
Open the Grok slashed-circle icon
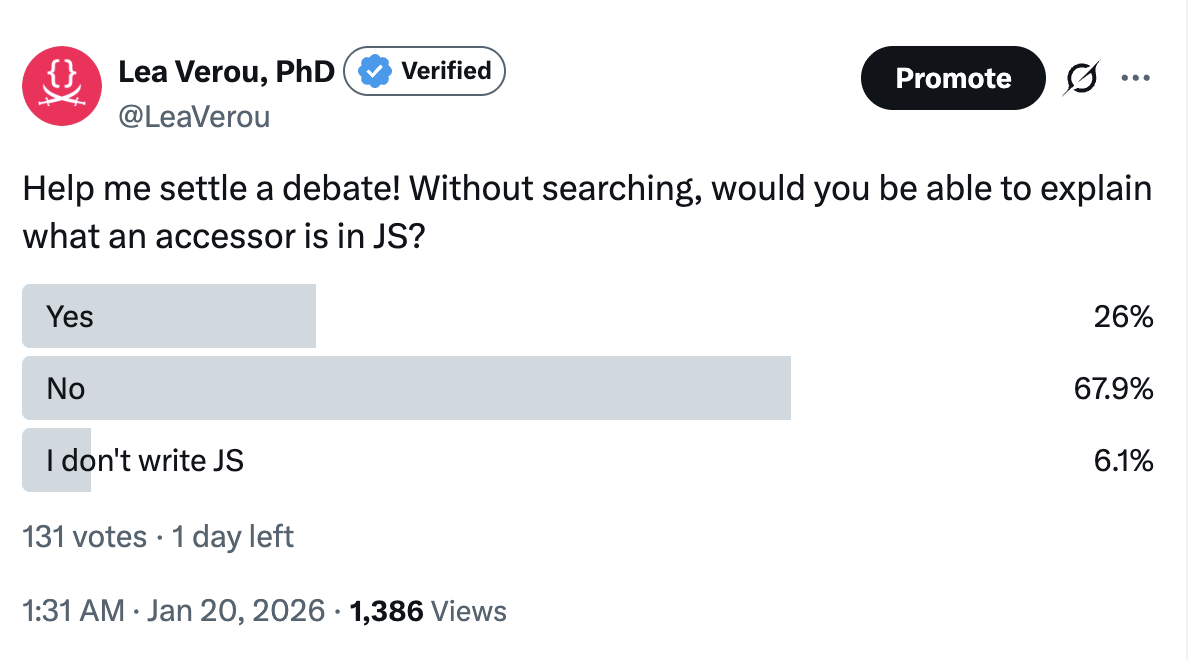pos(1081,77)
